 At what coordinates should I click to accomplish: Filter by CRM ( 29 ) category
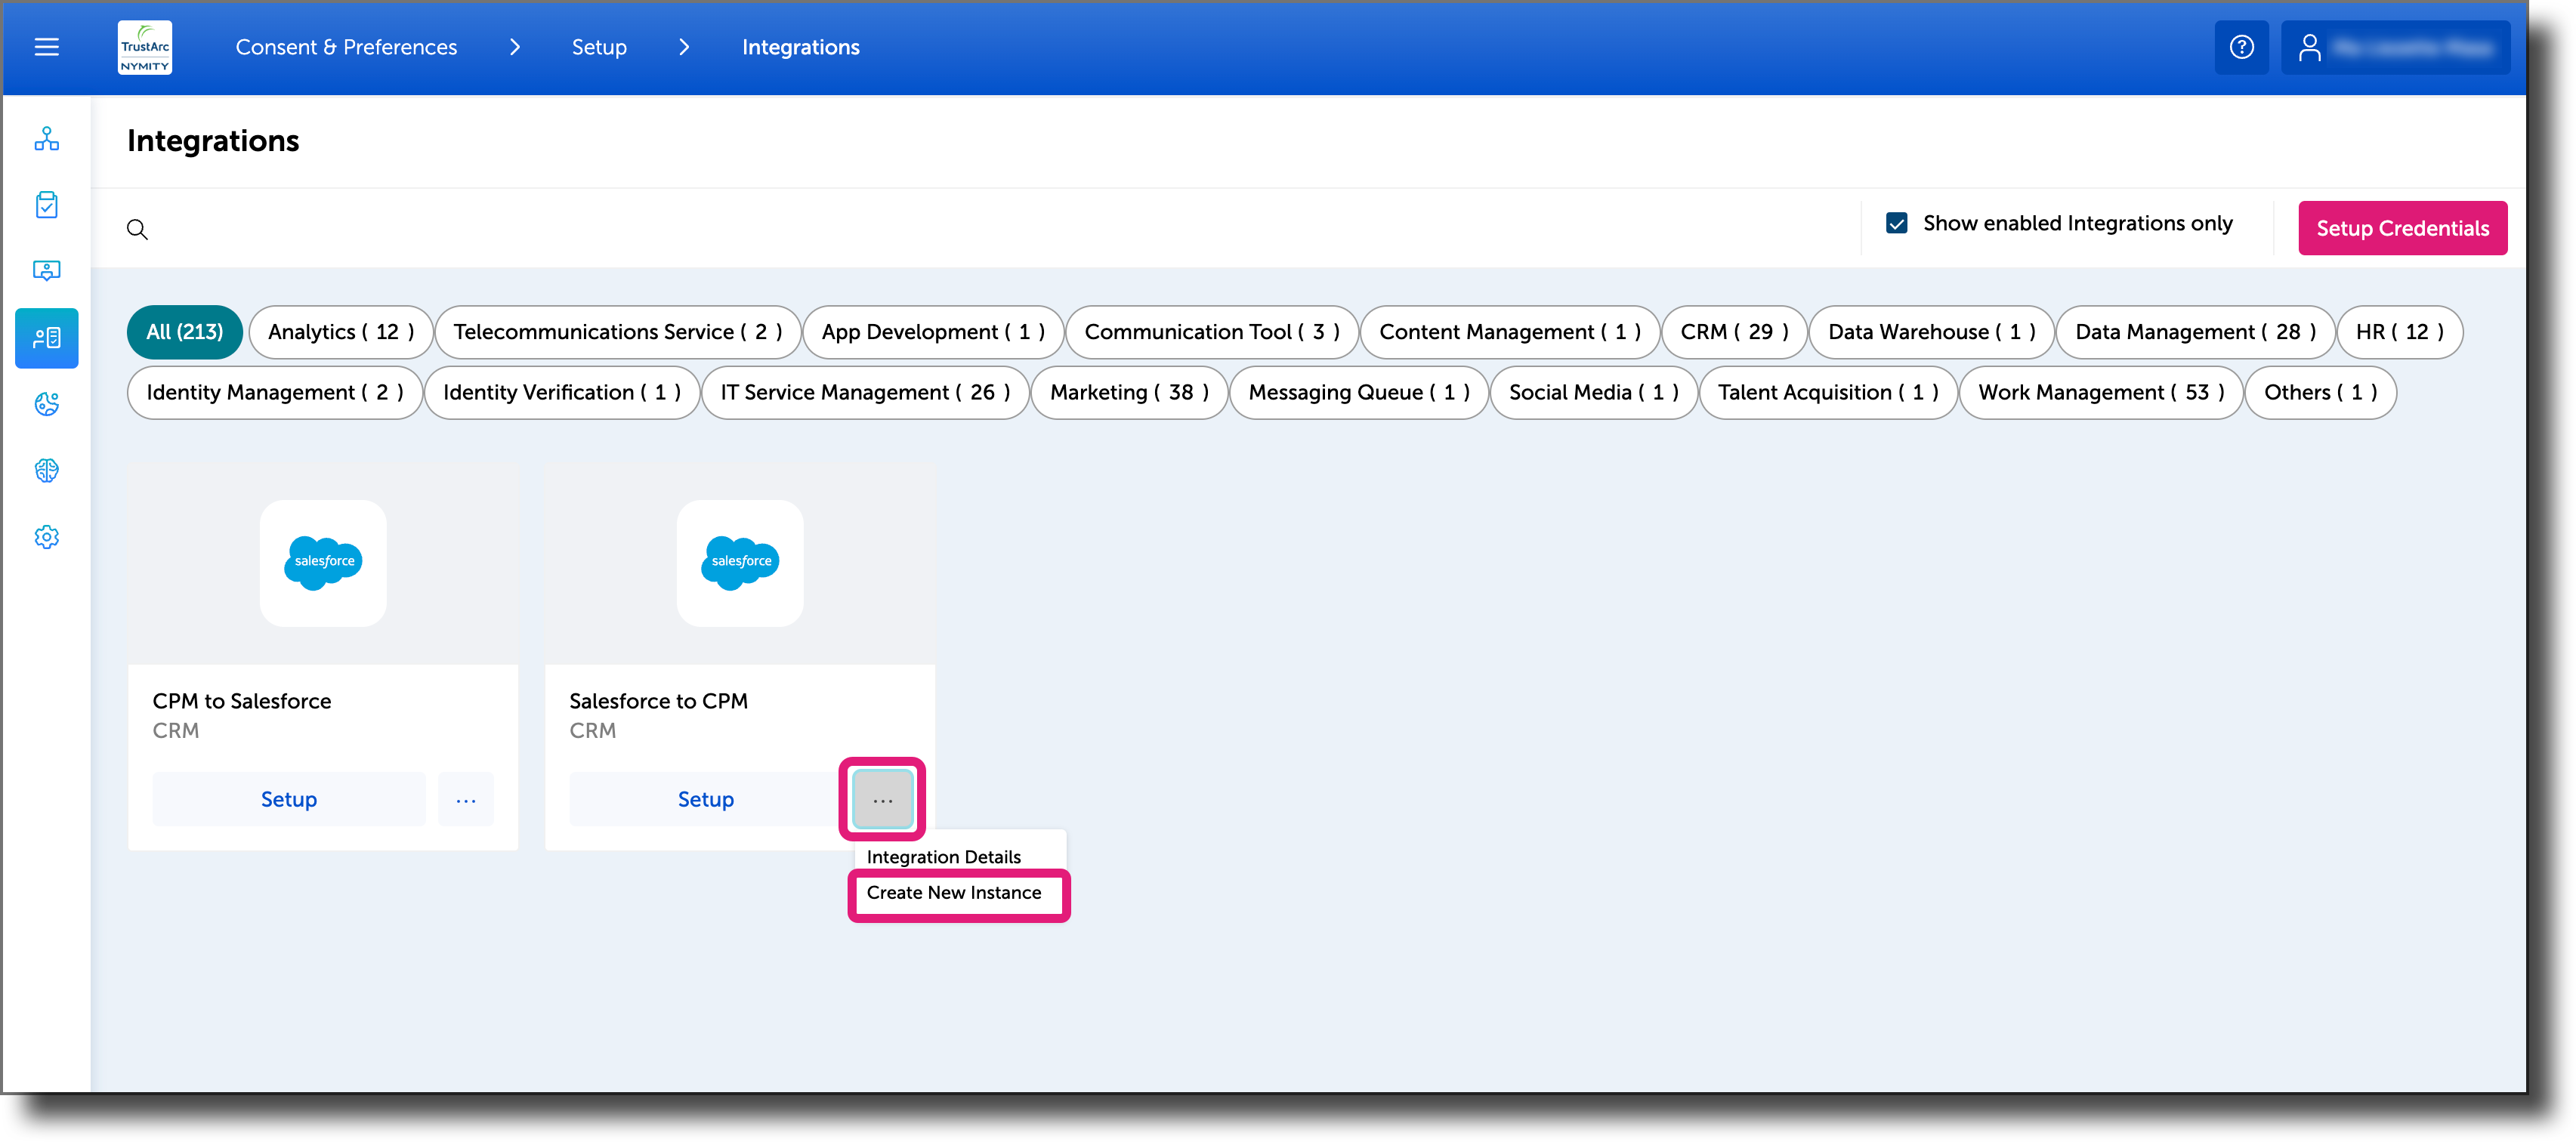click(1734, 332)
